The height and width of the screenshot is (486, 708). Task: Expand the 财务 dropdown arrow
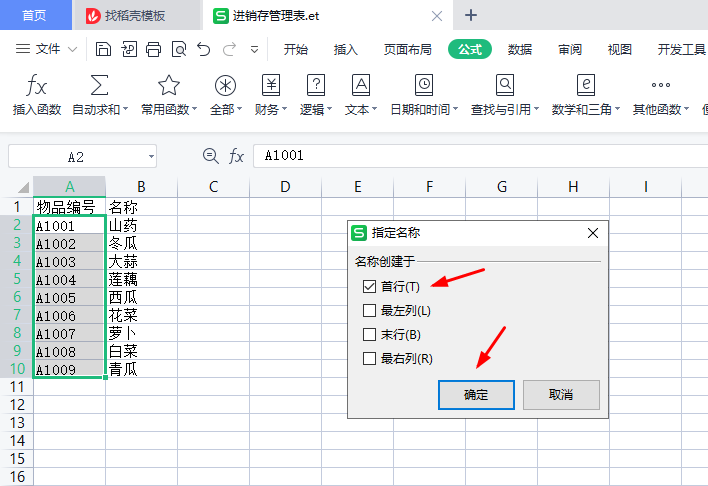[x=284, y=109]
